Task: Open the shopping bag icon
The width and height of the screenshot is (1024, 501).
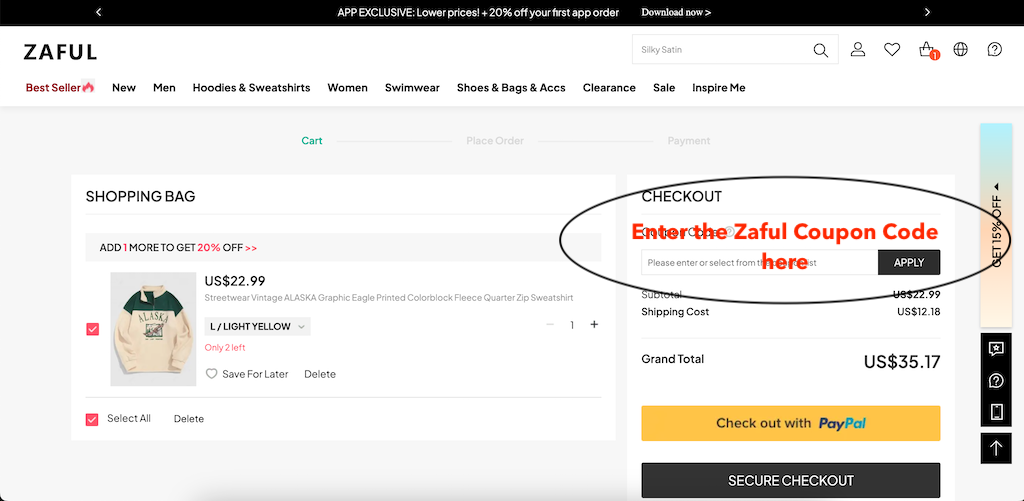Action: click(927, 50)
